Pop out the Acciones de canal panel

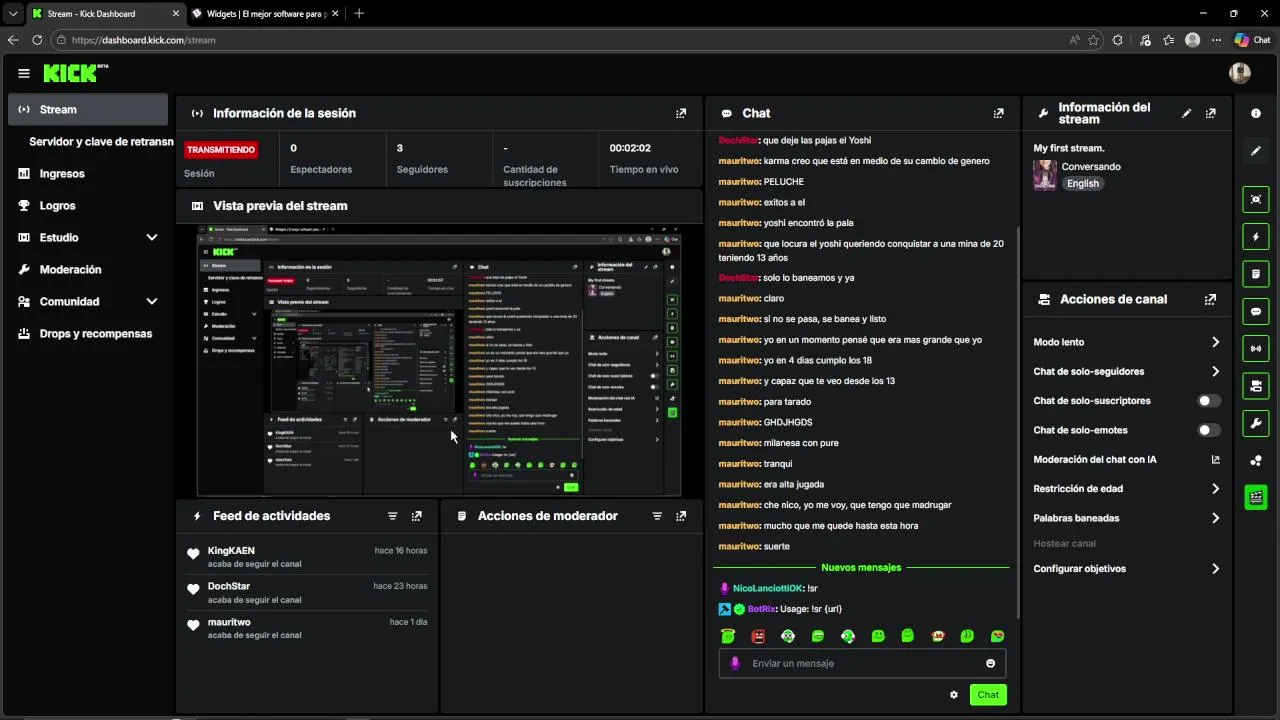click(1211, 299)
